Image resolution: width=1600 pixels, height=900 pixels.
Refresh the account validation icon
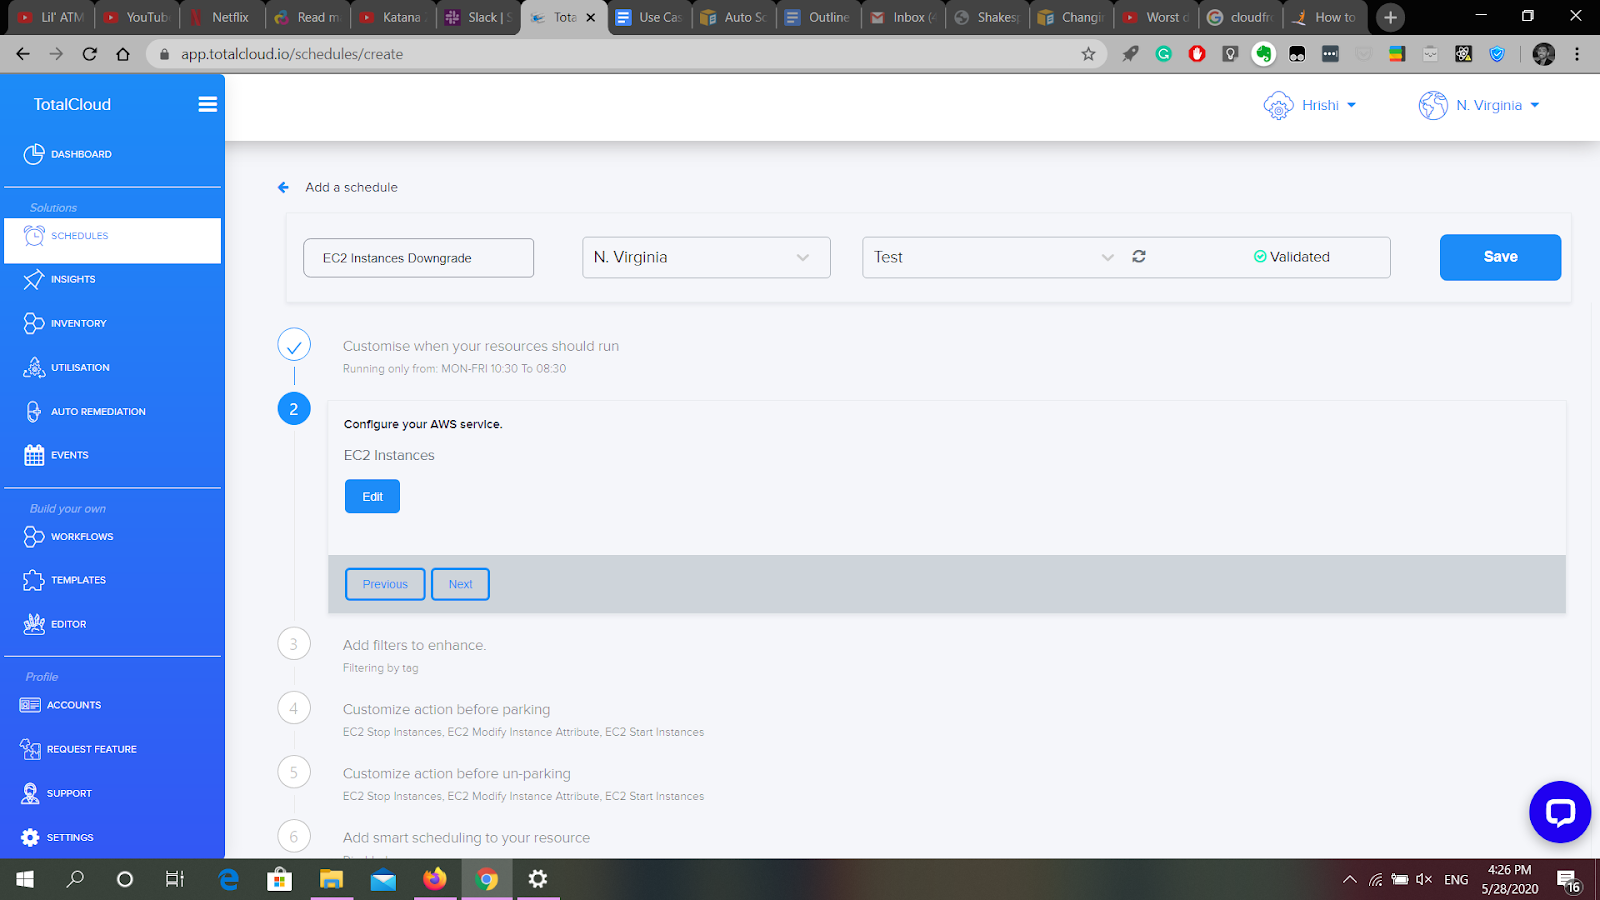(1139, 257)
